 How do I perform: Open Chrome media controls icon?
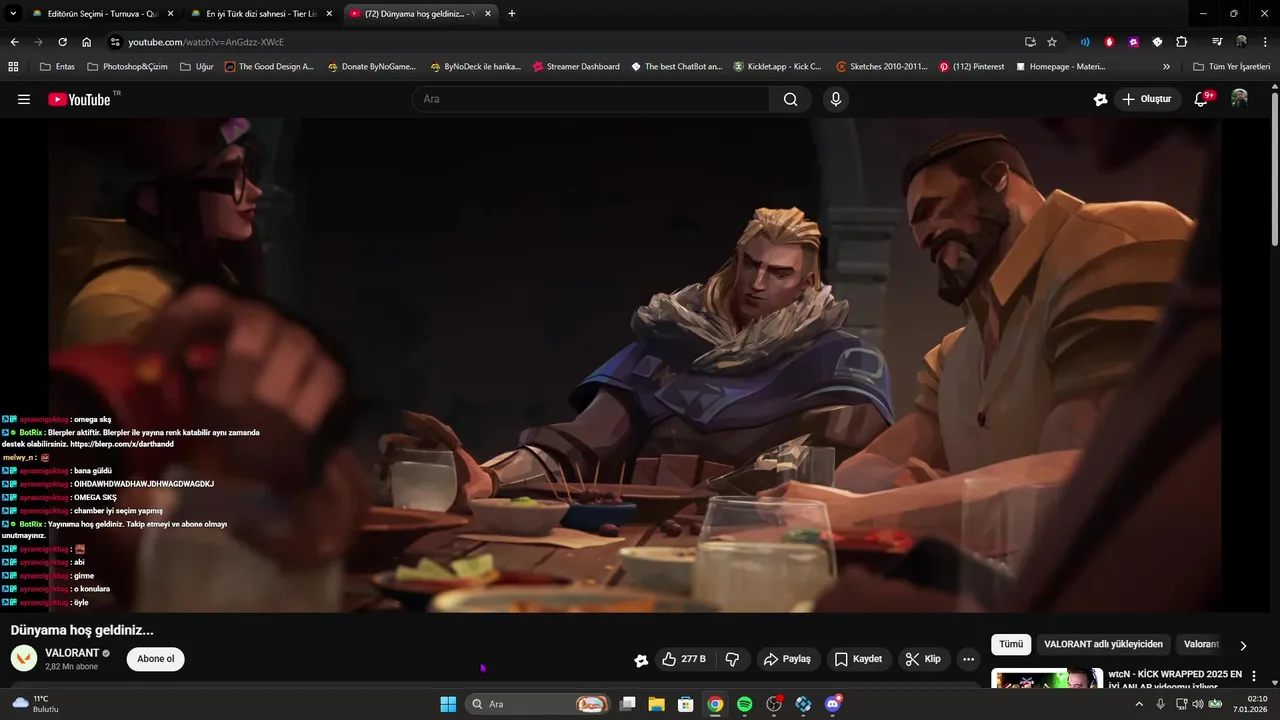click(x=1217, y=42)
